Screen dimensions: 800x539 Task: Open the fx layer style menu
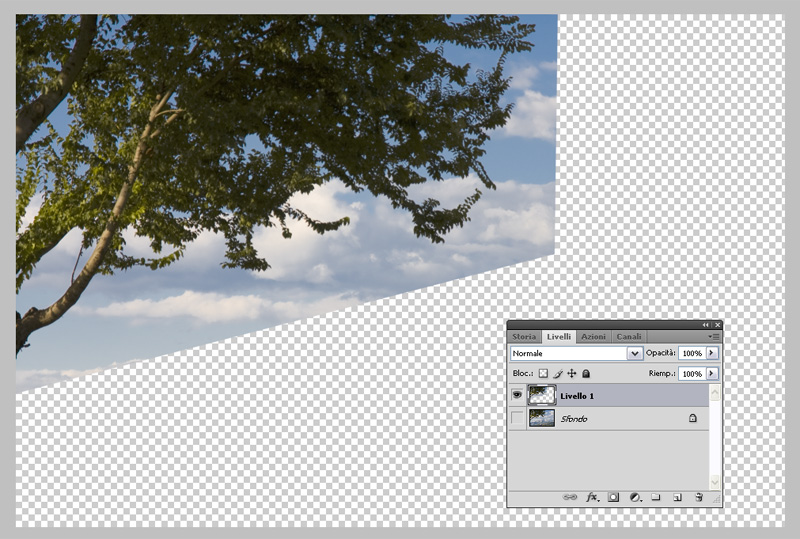point(592,496)
